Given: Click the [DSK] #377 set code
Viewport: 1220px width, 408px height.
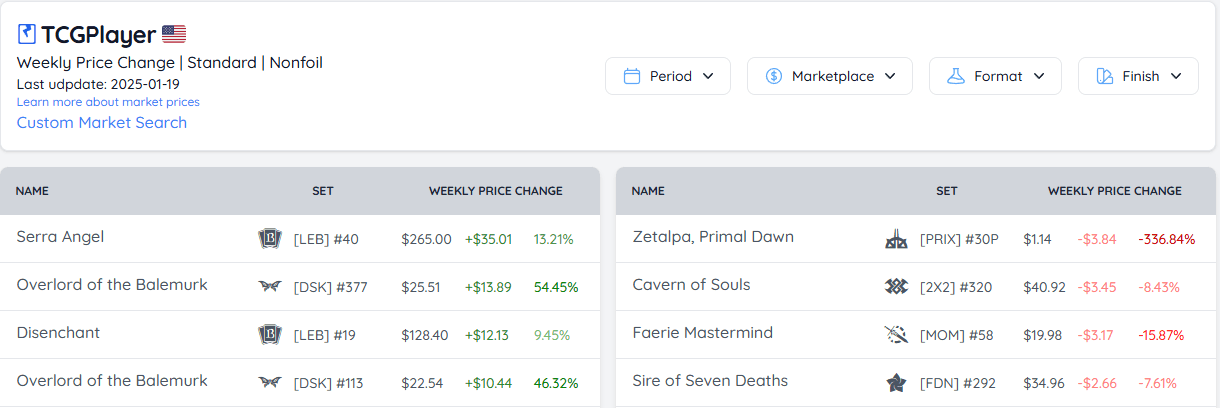Looking at the screenshot, I should (x=330, y=287).
